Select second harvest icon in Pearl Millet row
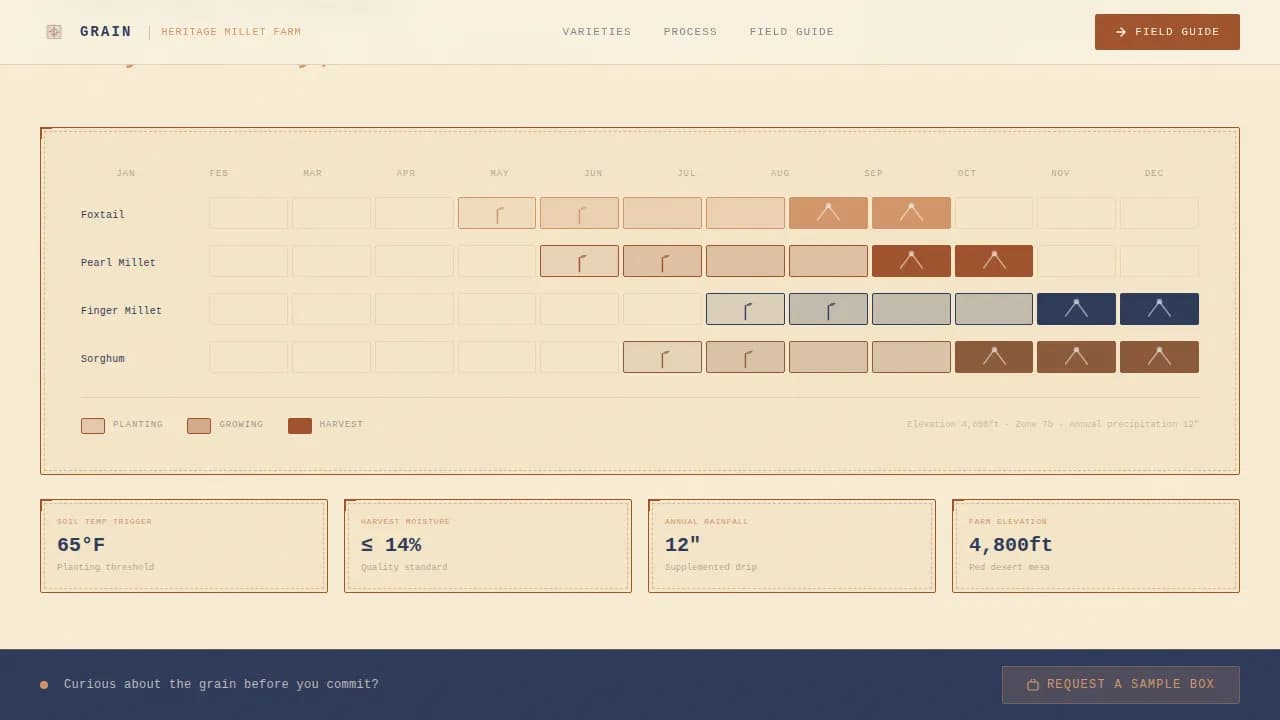The height and width of the screenshot is (720, 1280). (994, 260)
